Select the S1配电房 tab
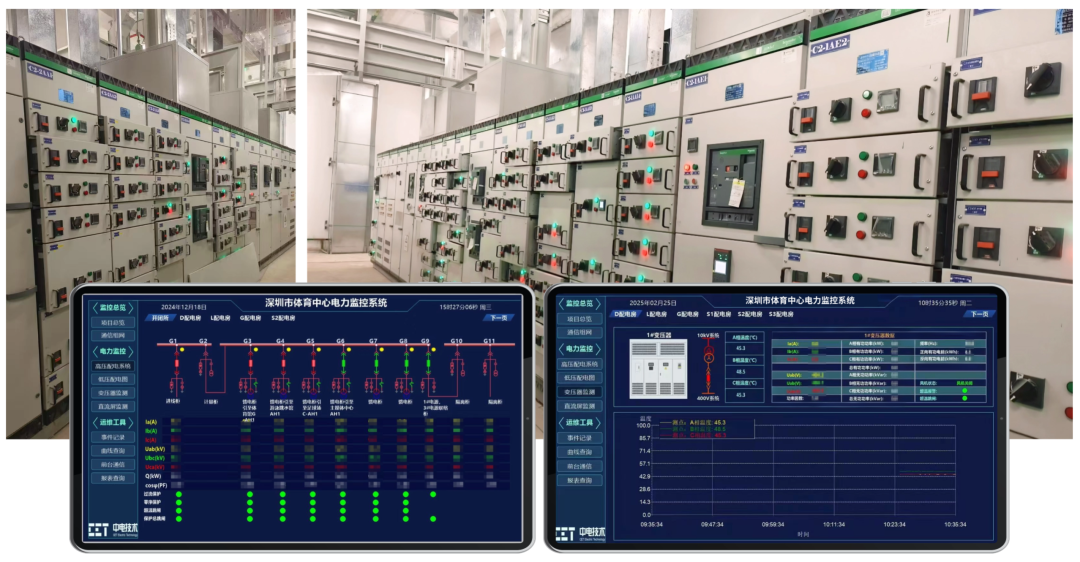Image resolution: width=1080 pixels, height=562 pixels. coord(718,314)
